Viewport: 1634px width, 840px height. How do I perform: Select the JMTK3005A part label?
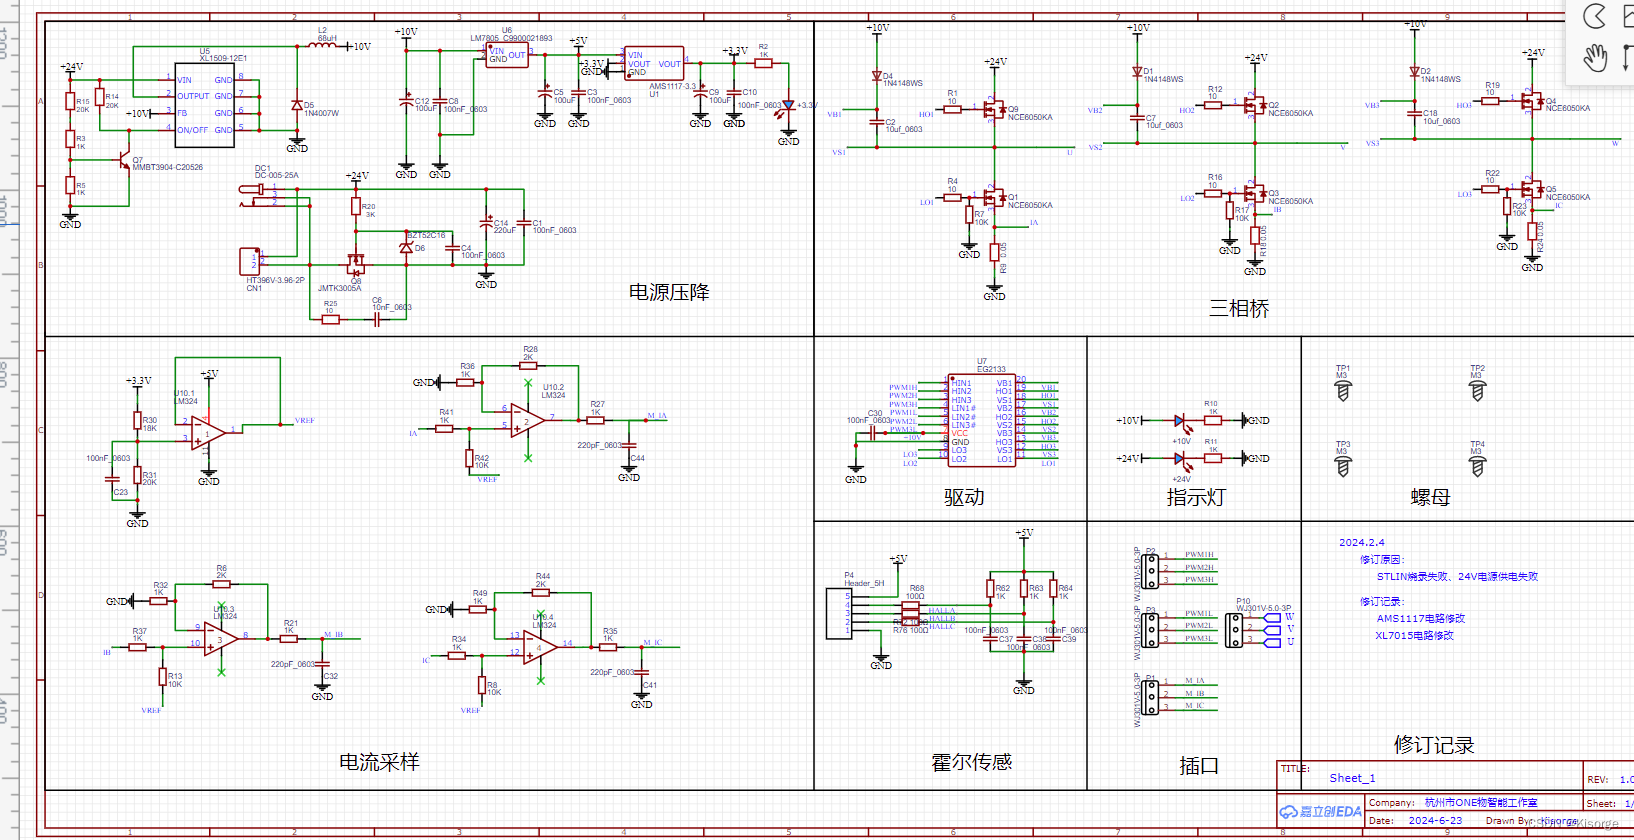(340, 288)
